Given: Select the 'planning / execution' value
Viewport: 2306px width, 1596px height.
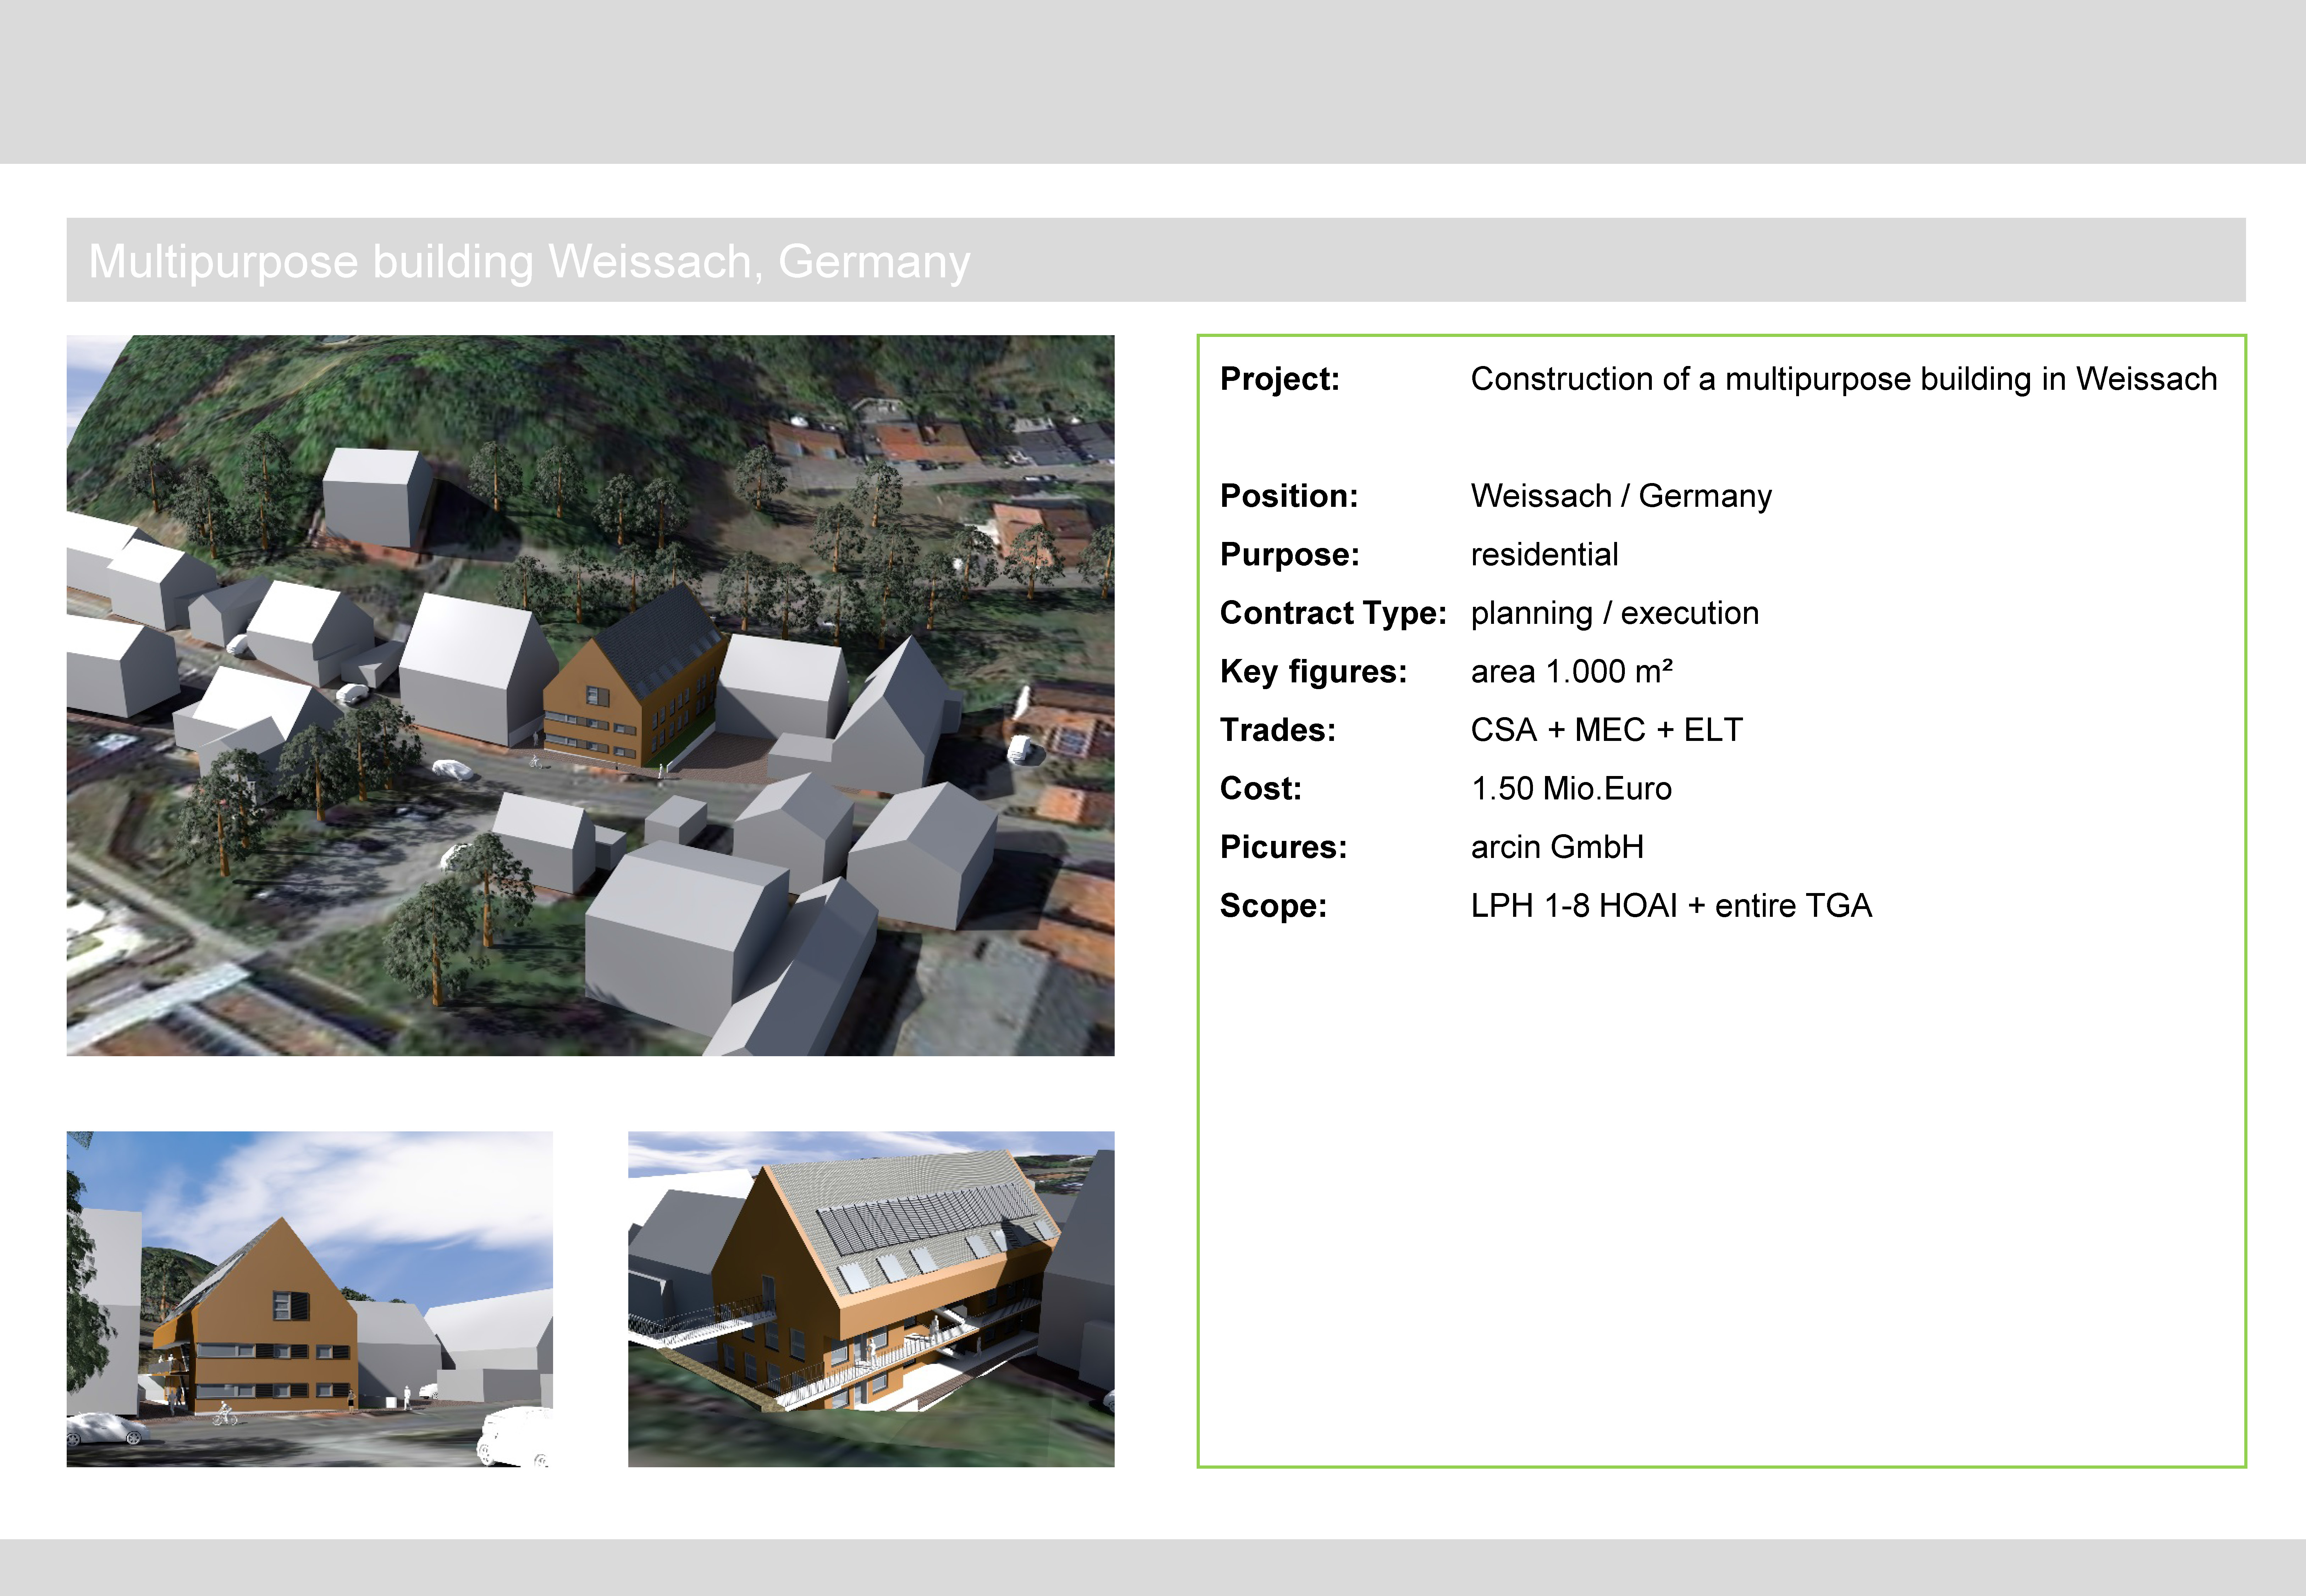Looking at the screenshot, I should tap(1615, 613).
